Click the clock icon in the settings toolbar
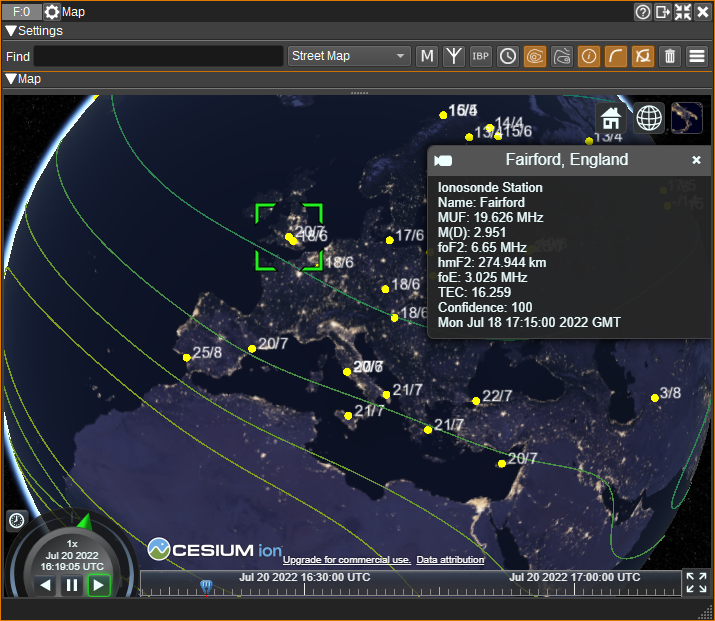This screenshot has height=621, width=715. 508,56
